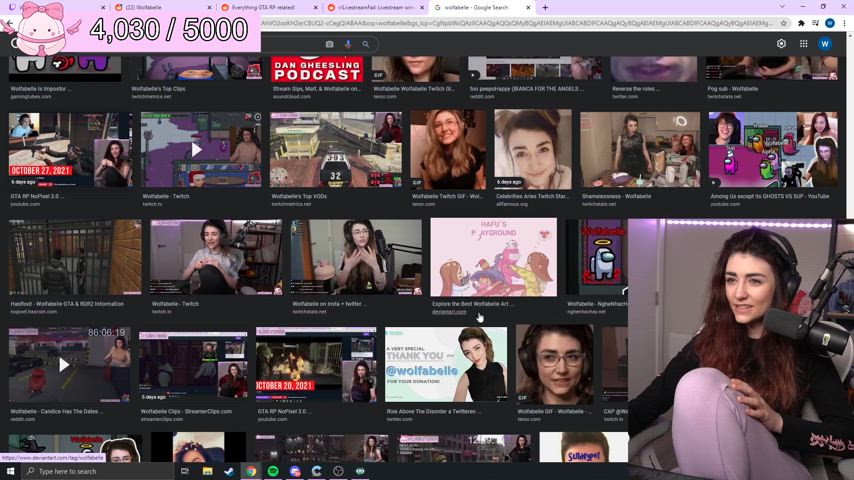Click the voice search microphone icon
The height and width of the screenshot is (480, 854).
[347, 44]
